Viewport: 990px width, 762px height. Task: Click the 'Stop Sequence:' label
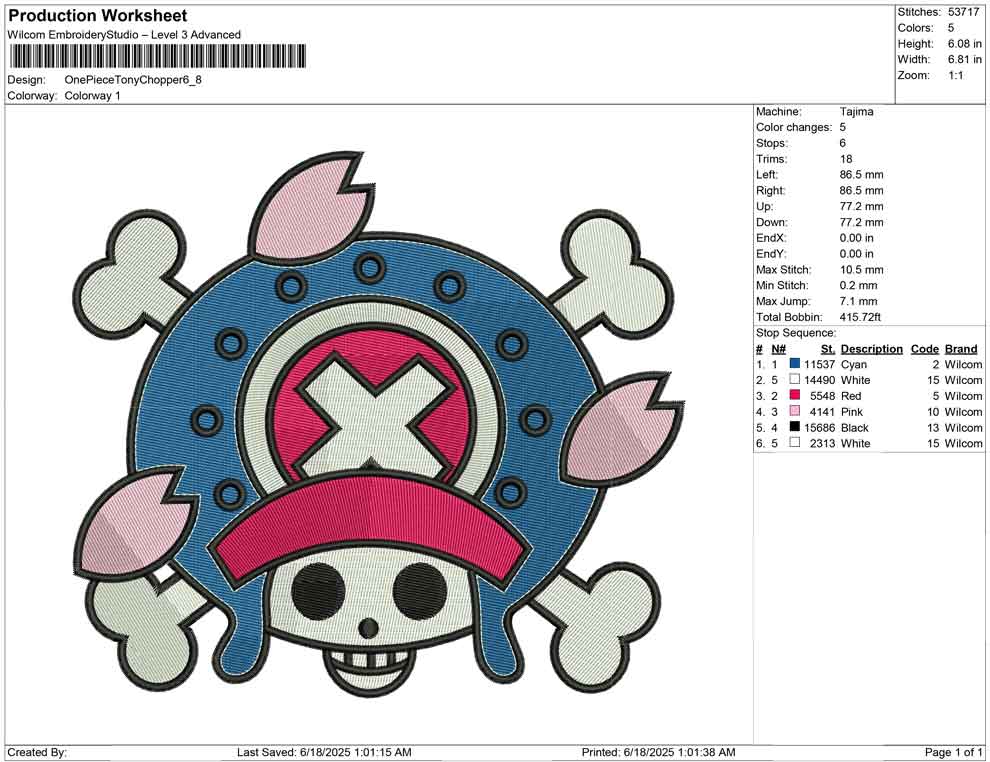(796, 332)
